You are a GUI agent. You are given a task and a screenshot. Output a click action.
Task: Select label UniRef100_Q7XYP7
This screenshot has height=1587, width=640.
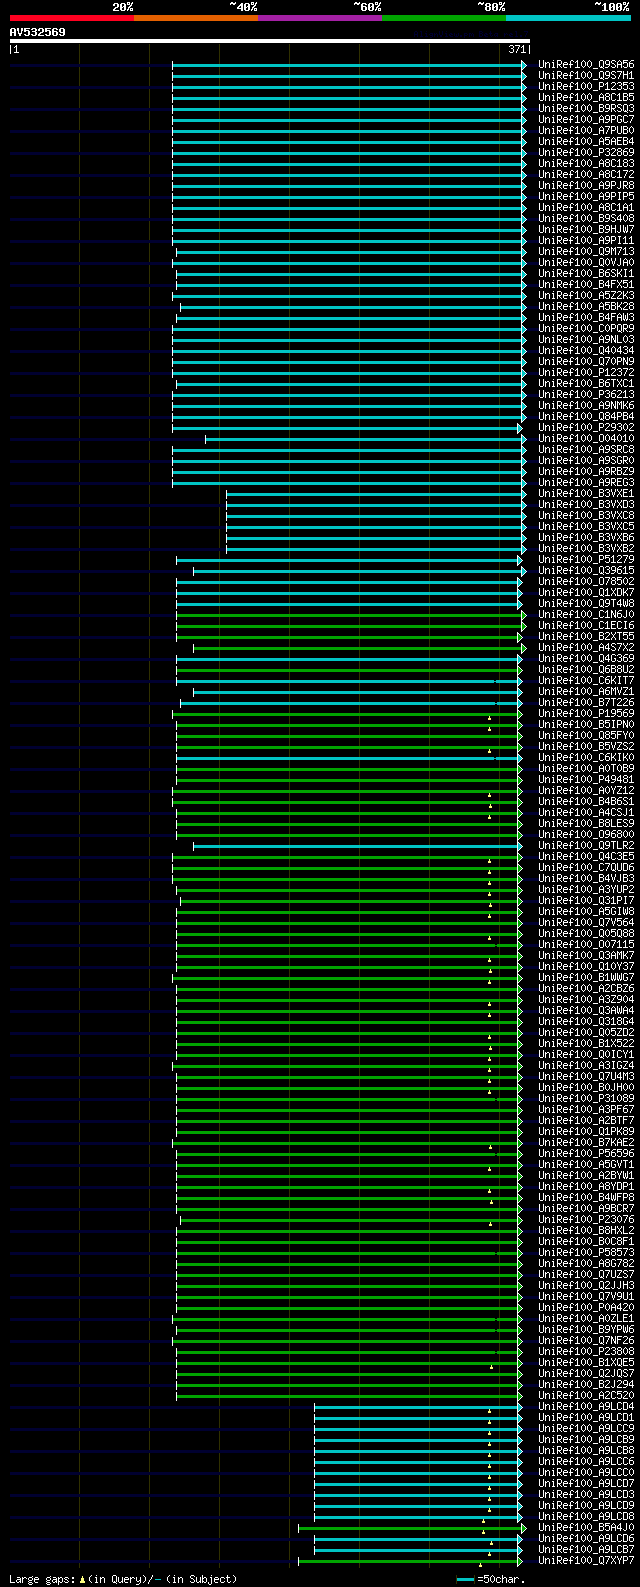tap(586, 1560)
